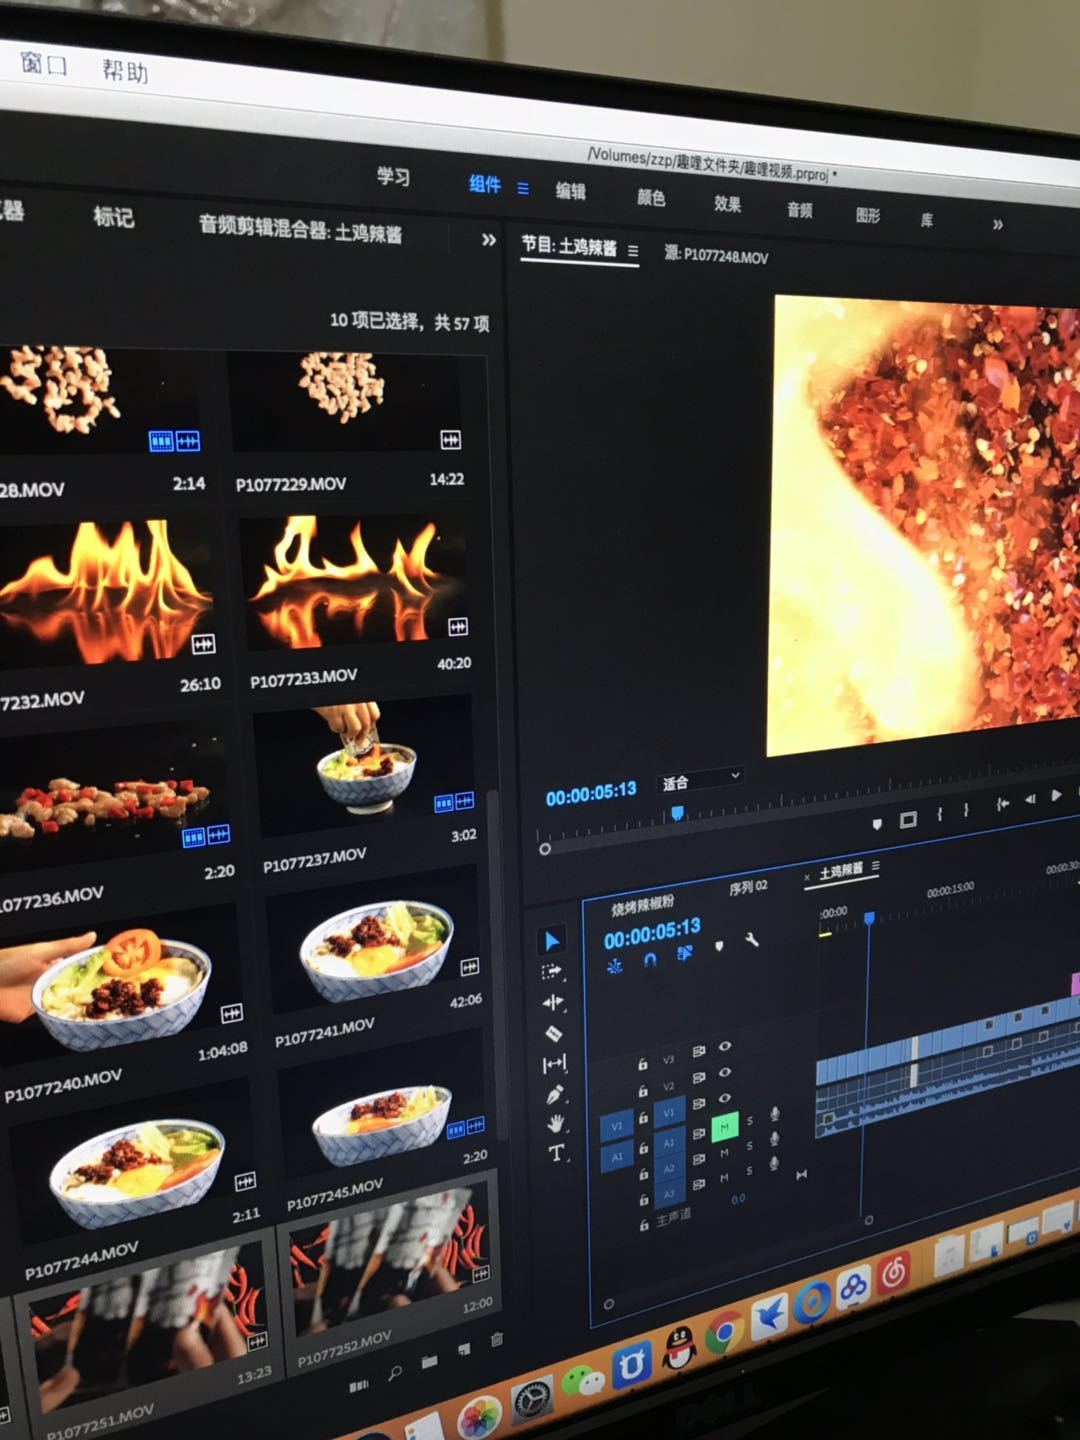Click the Program monitor playhead

coord(677,812)
